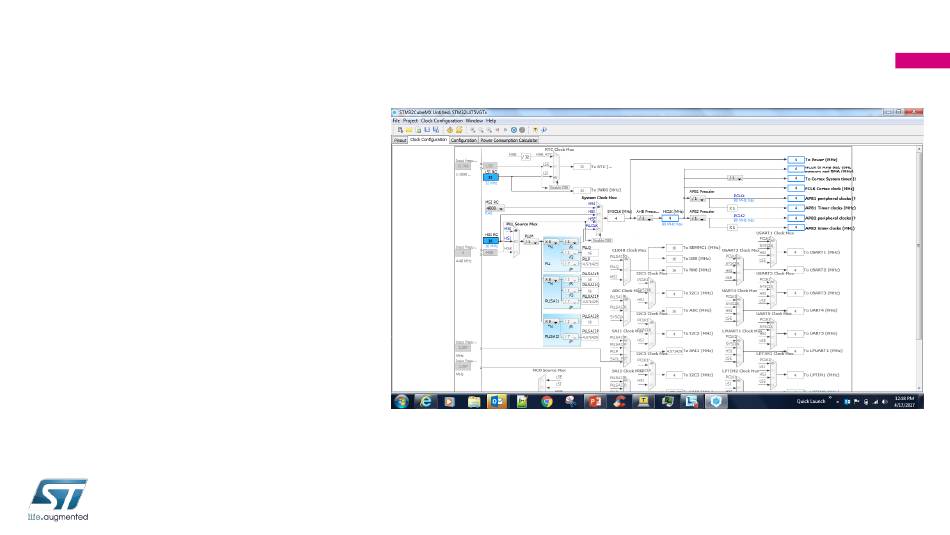Open the Windows Start menu
This screenshot has width=950, height=535.
pyautogui.click(x=401, y=401)
